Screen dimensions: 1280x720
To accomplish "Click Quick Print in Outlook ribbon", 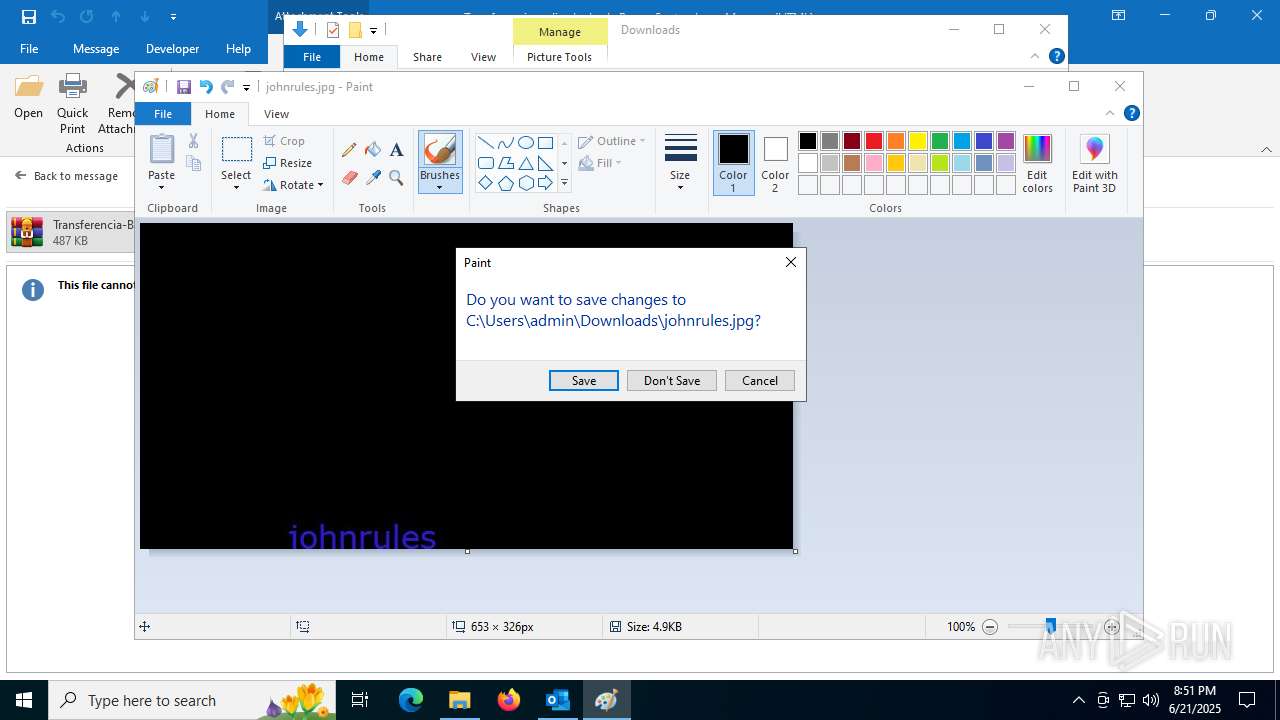I will coord(72,104).
